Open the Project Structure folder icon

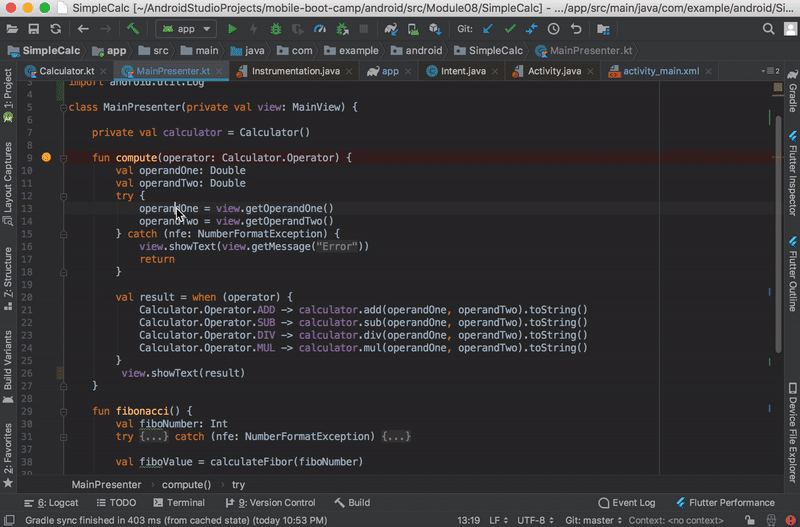(603, 29)
